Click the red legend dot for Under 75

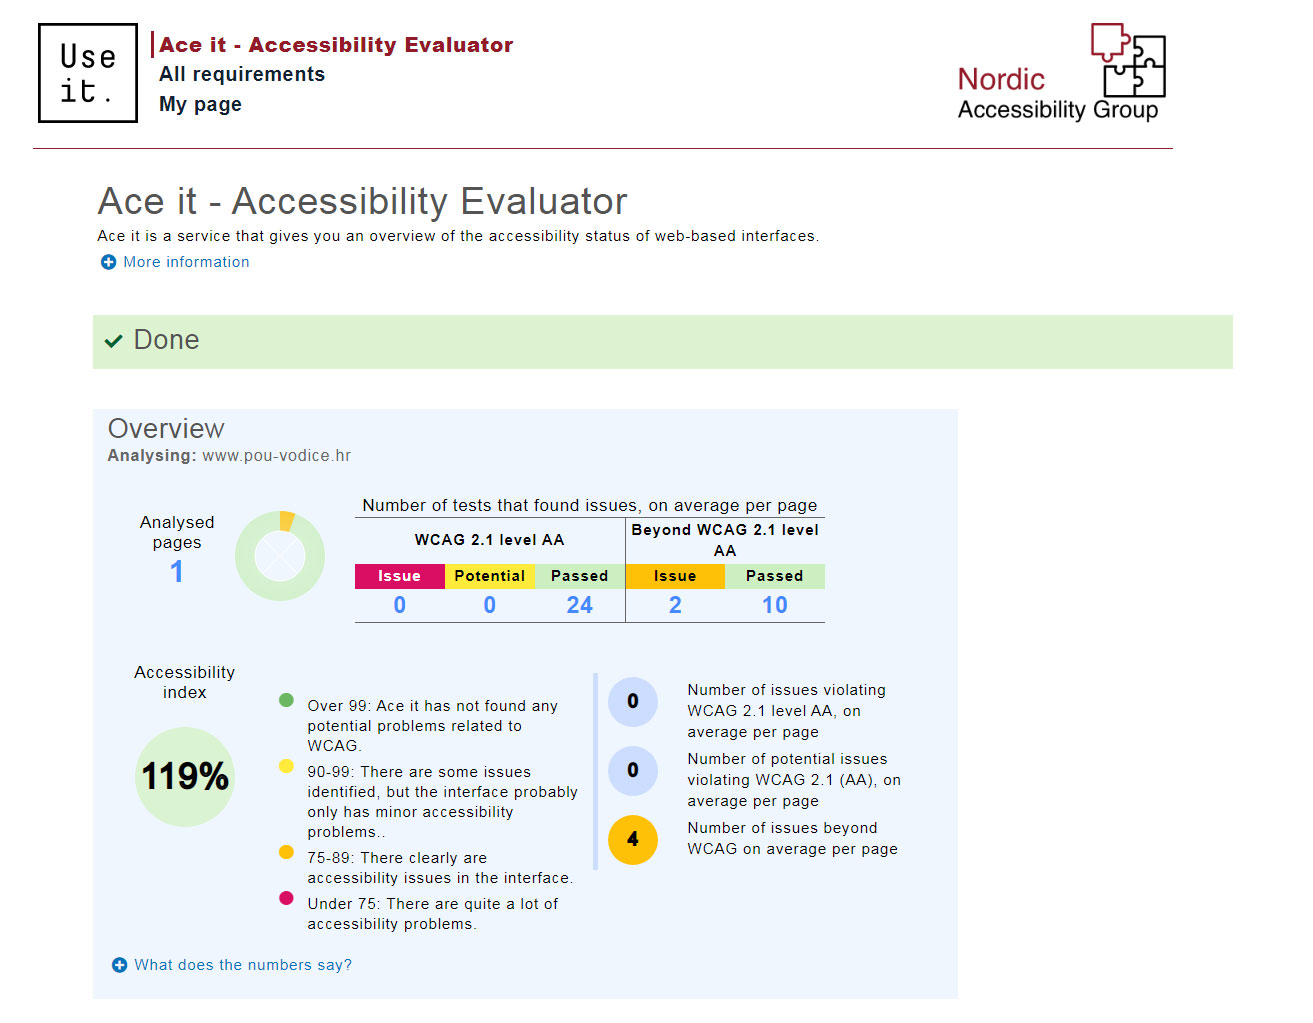click(x=286, y=898)
